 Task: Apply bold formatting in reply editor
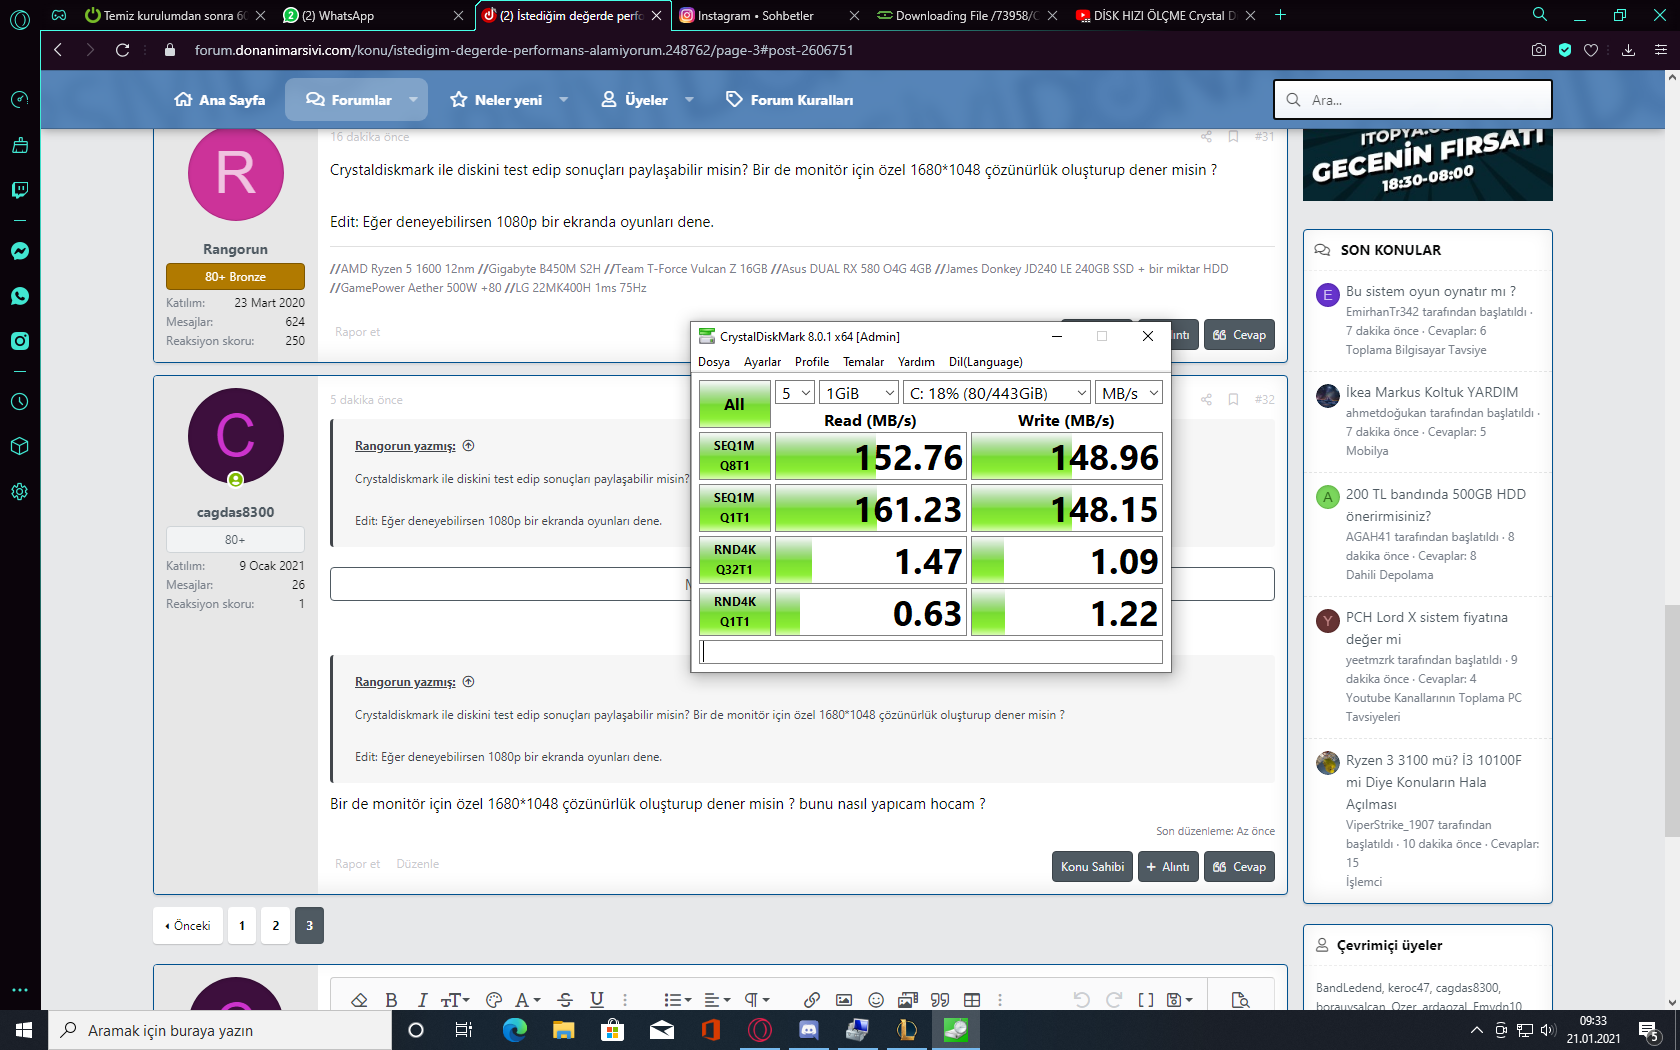391,1000
